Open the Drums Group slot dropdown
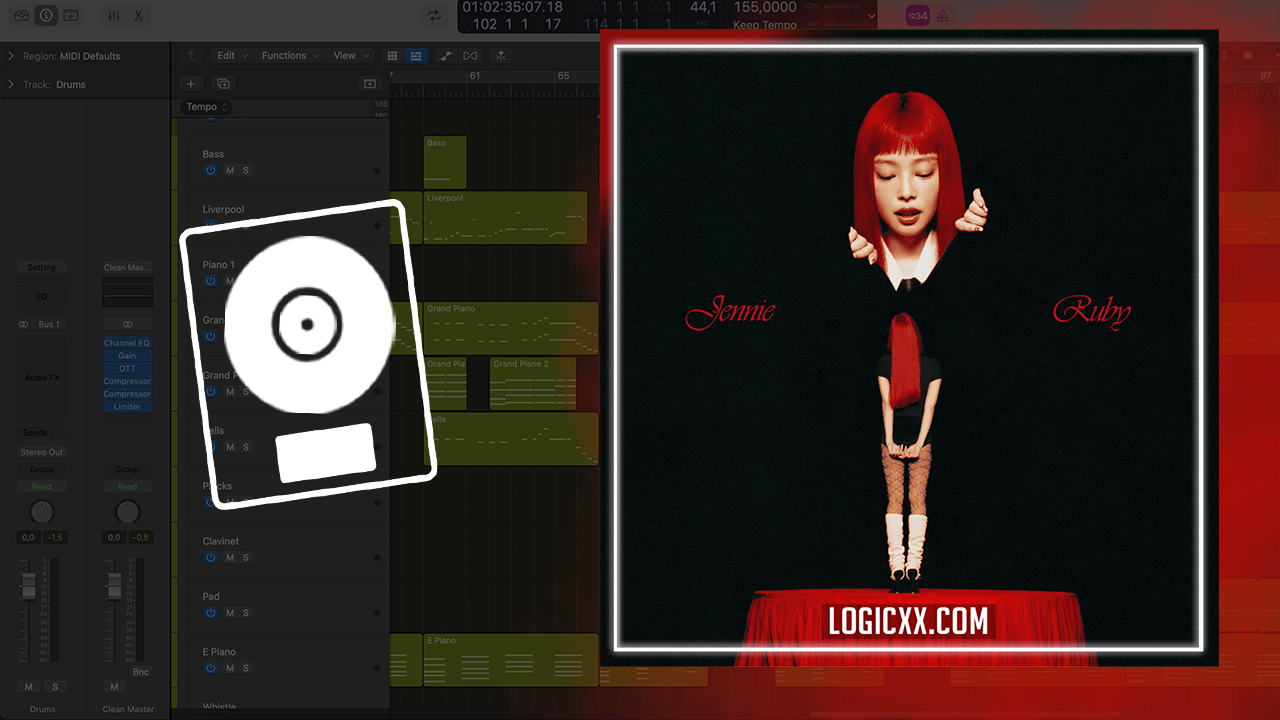The image size is (1280, 720). click(x=42, y=469)
